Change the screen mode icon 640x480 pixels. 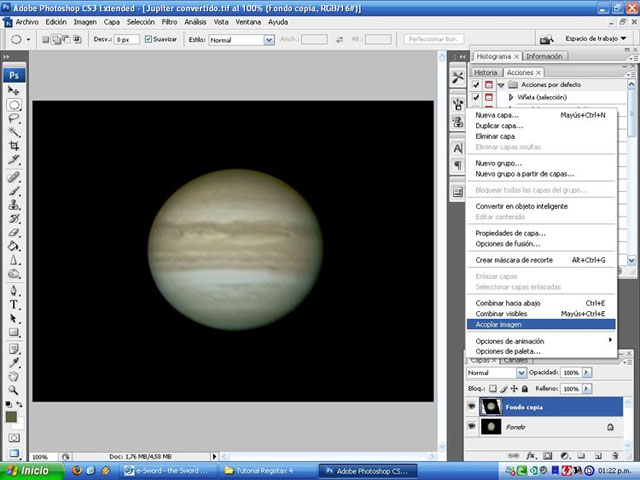click(x=14, y=453)
